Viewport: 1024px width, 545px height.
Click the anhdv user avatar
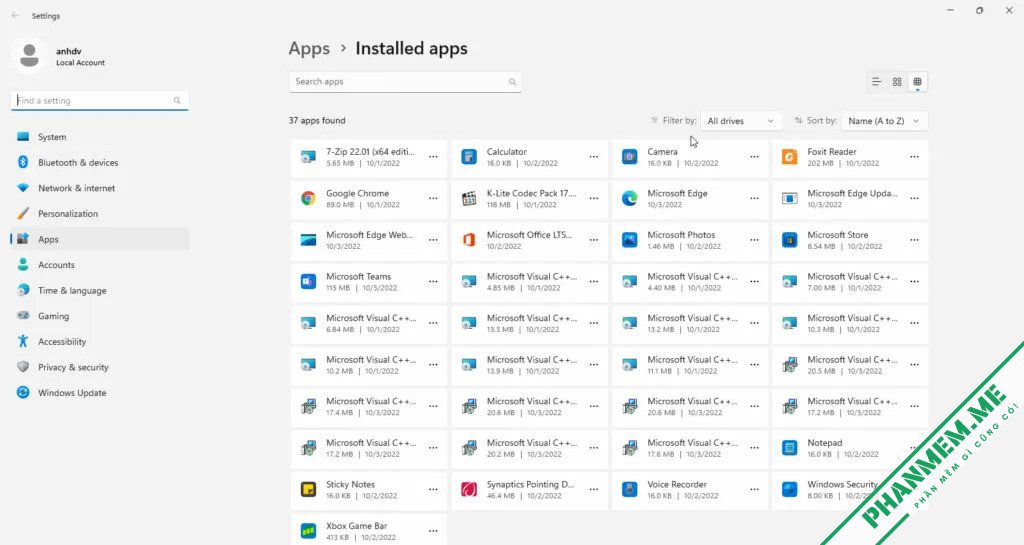[x=29, y=55]
